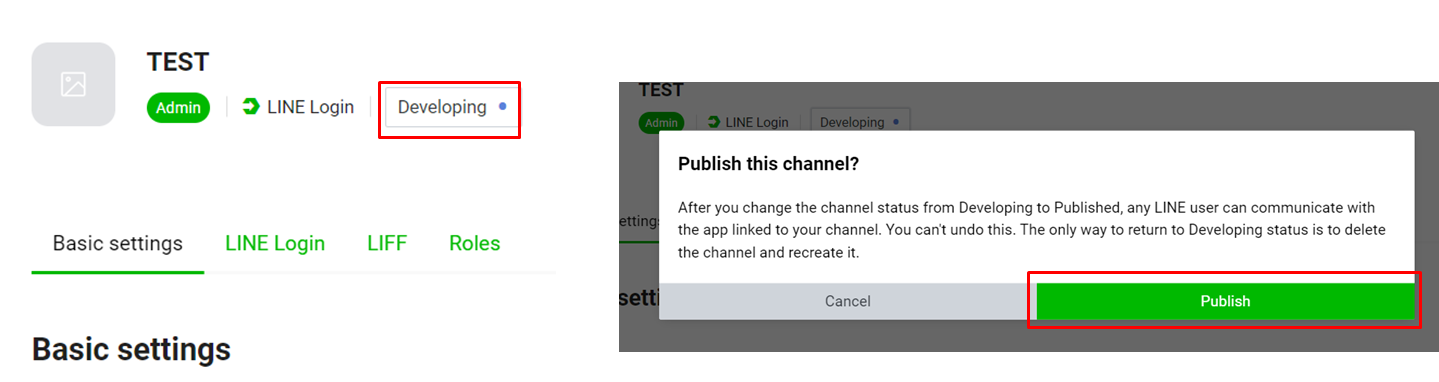1439x382 pixels.
Task: Click the Developing status button outlined in red
Action: click(x=451, y=107)
